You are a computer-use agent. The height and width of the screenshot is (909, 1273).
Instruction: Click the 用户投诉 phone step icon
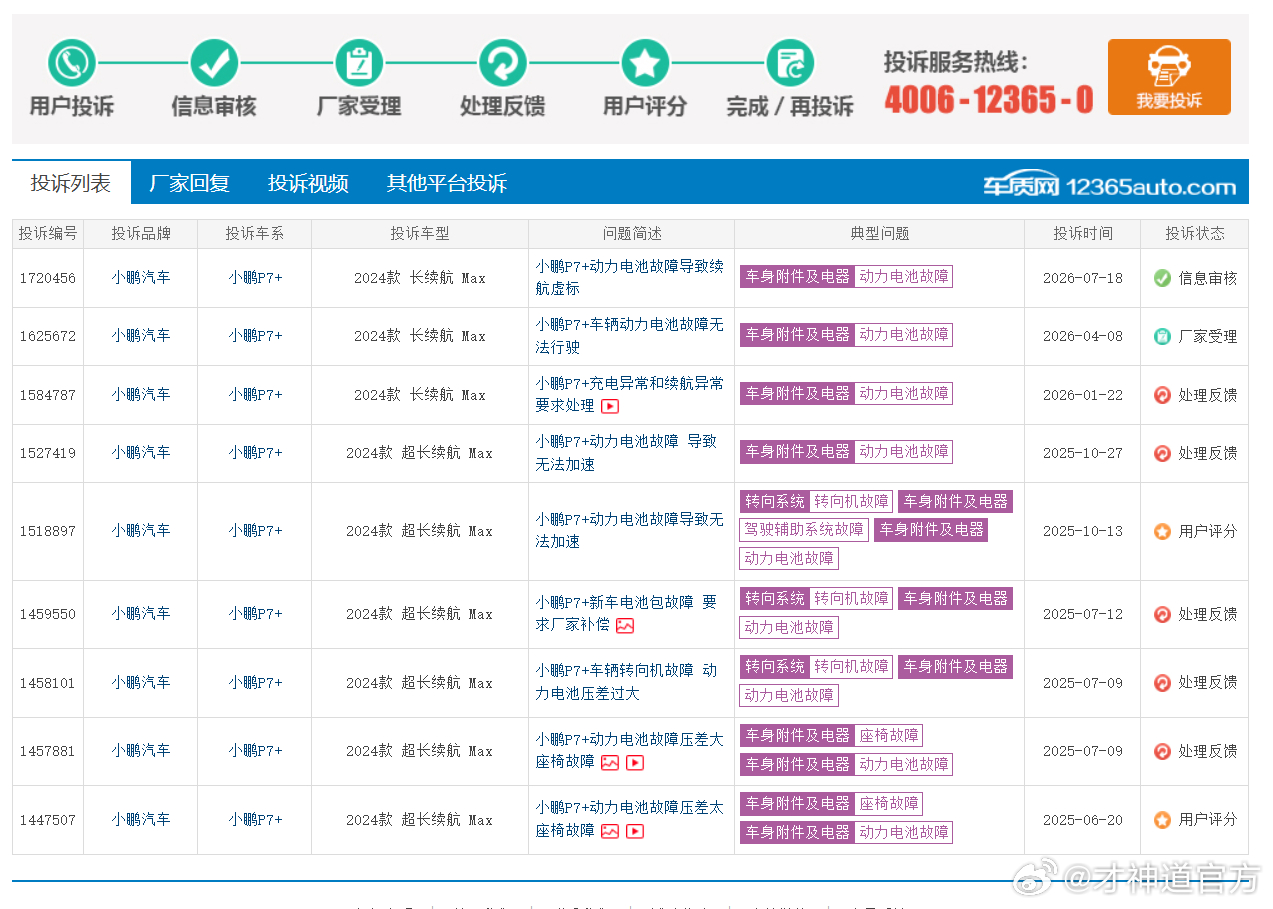click(x=72, y=63)
